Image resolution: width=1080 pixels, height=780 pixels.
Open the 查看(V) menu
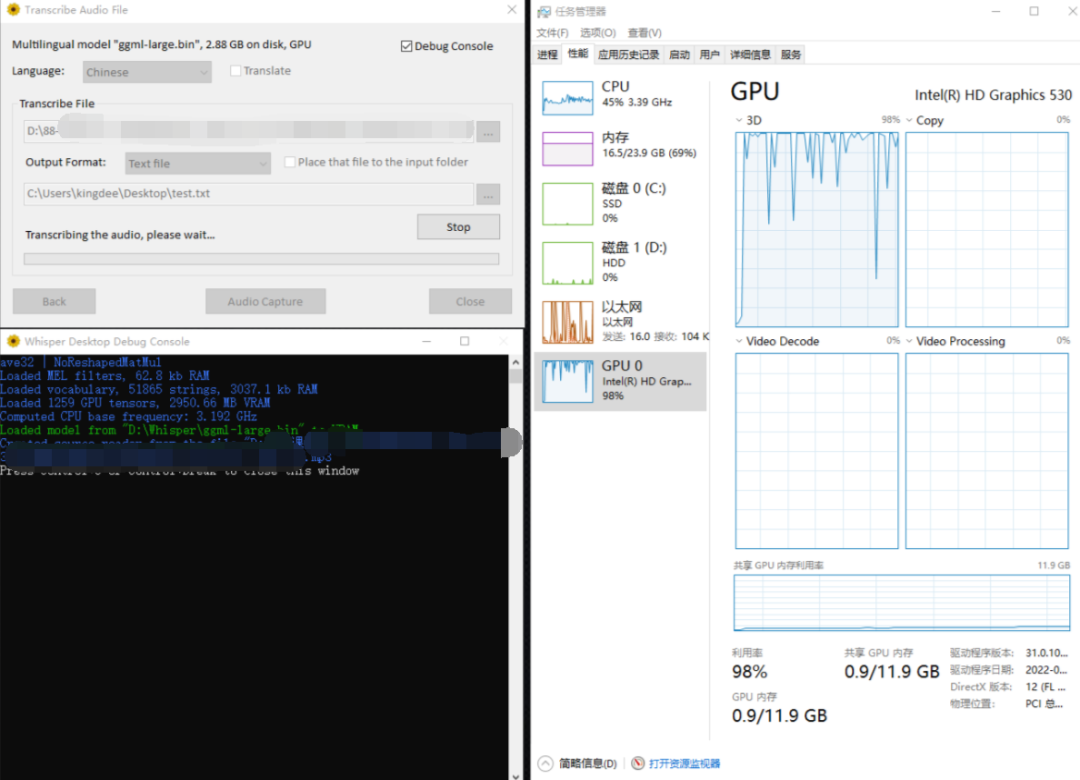[x=645, y=32]
